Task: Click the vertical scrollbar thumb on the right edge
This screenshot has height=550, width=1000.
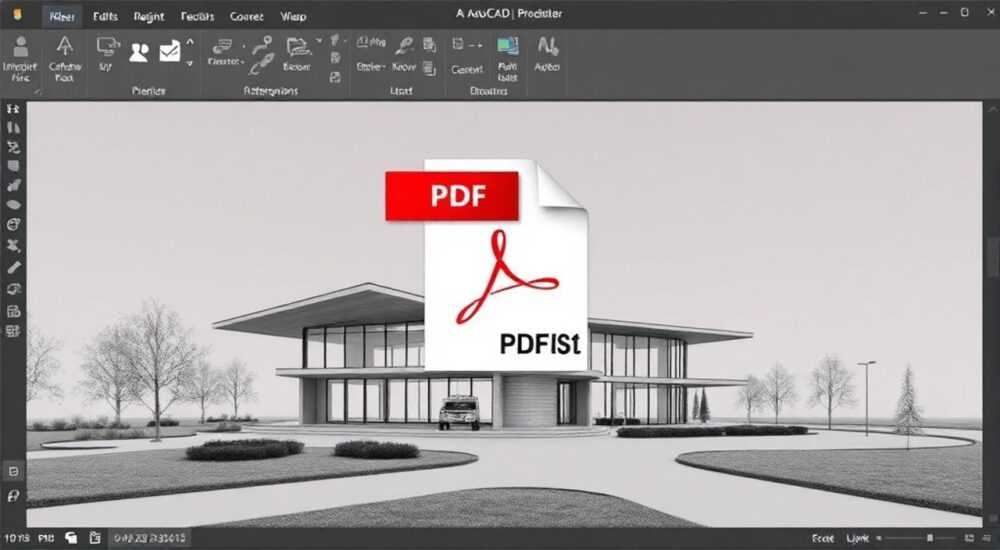Action: pos(994,258)
